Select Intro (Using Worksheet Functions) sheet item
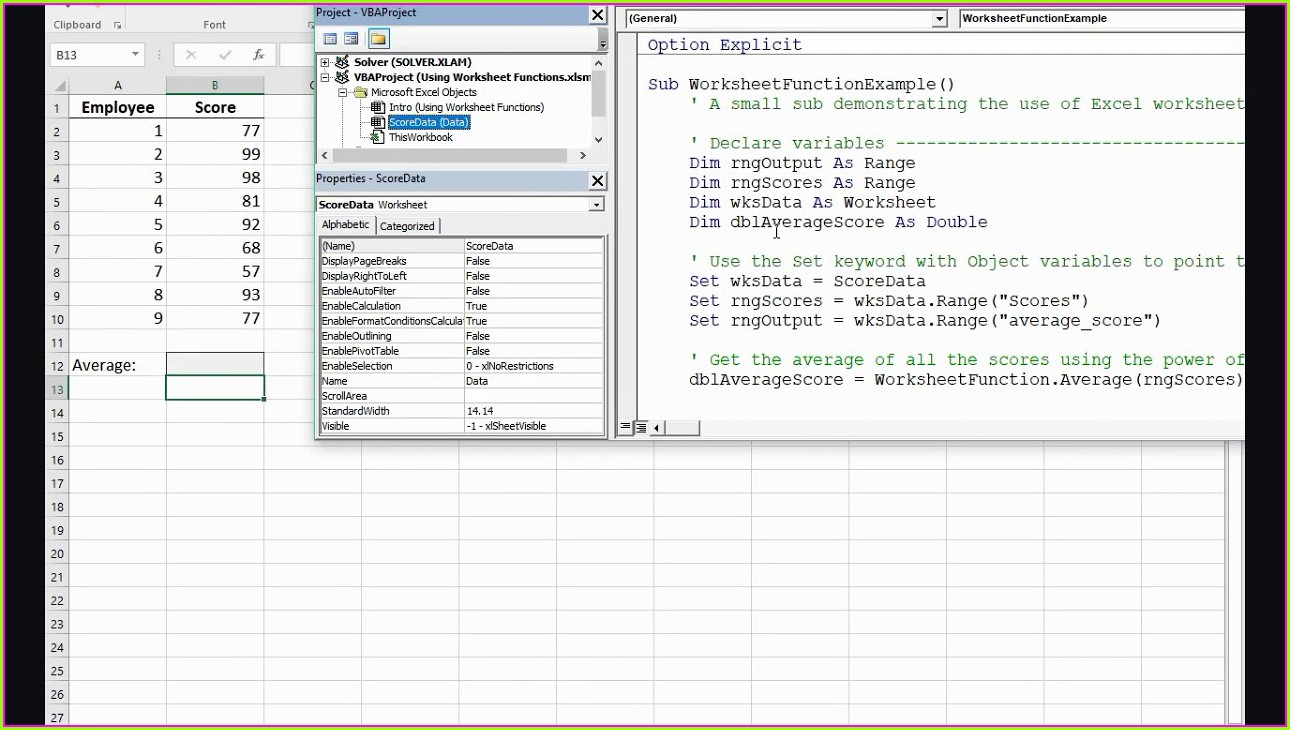This screenshot has width=1290, height=730. (x=466, y=107)
